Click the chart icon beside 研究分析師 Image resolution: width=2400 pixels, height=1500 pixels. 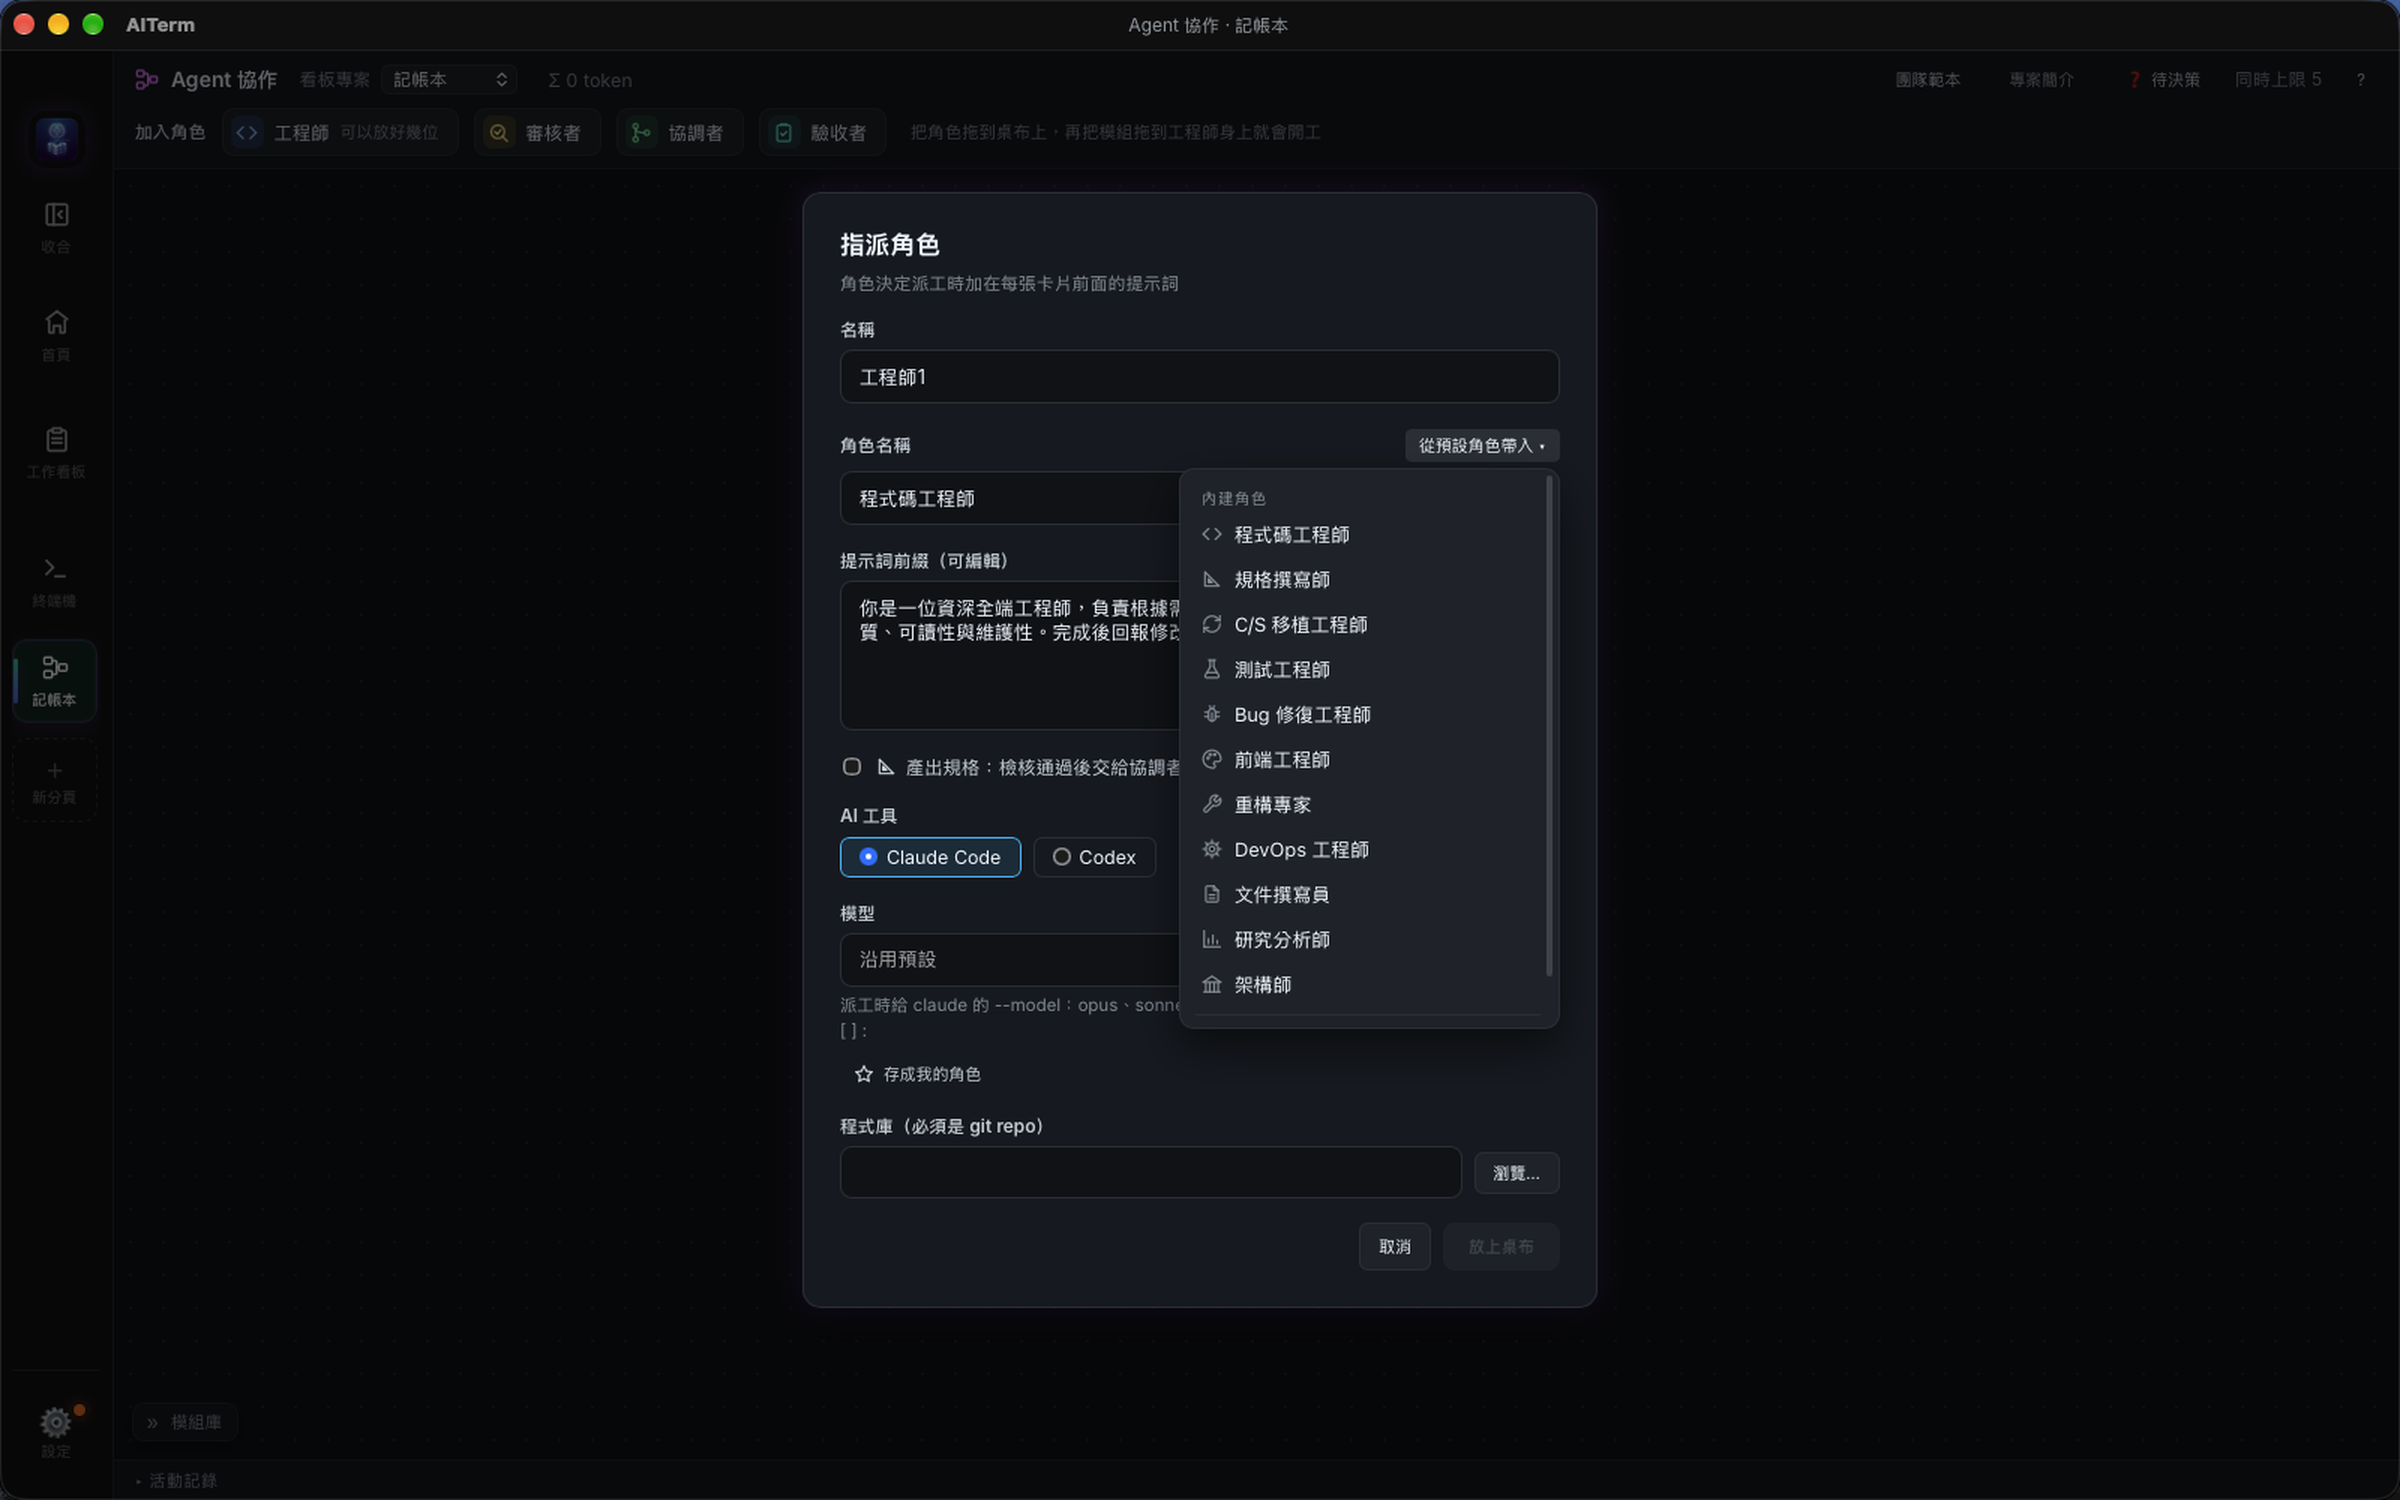point(1212,939)
